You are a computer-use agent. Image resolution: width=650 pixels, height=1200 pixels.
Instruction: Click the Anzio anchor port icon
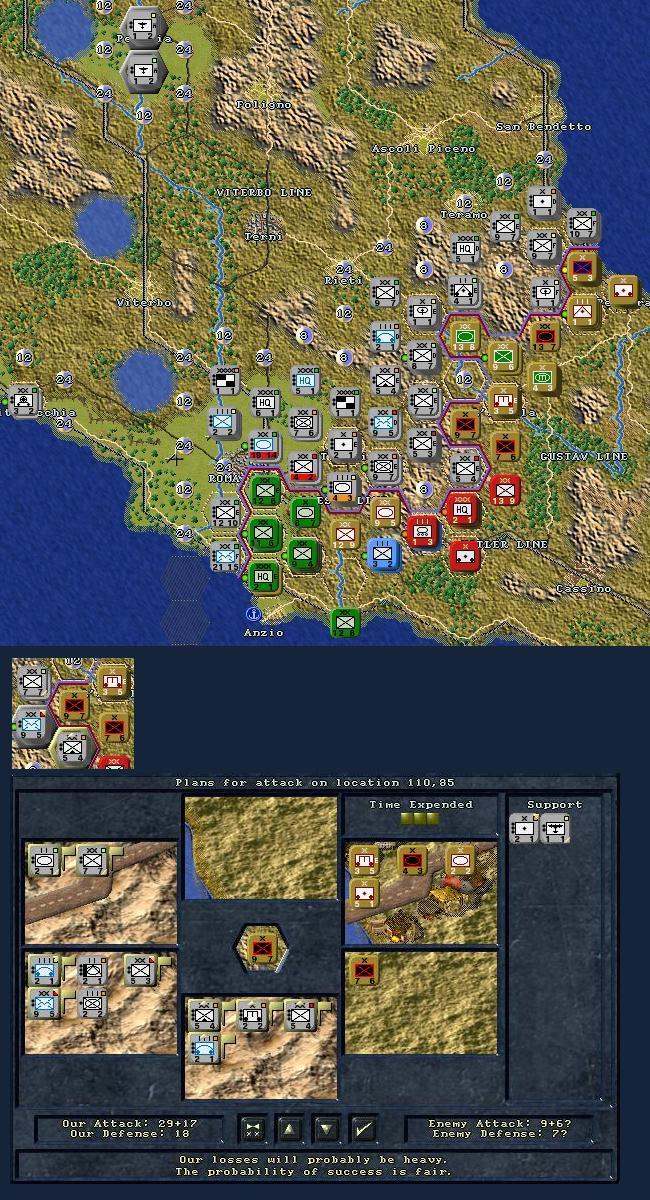point(254,614)
